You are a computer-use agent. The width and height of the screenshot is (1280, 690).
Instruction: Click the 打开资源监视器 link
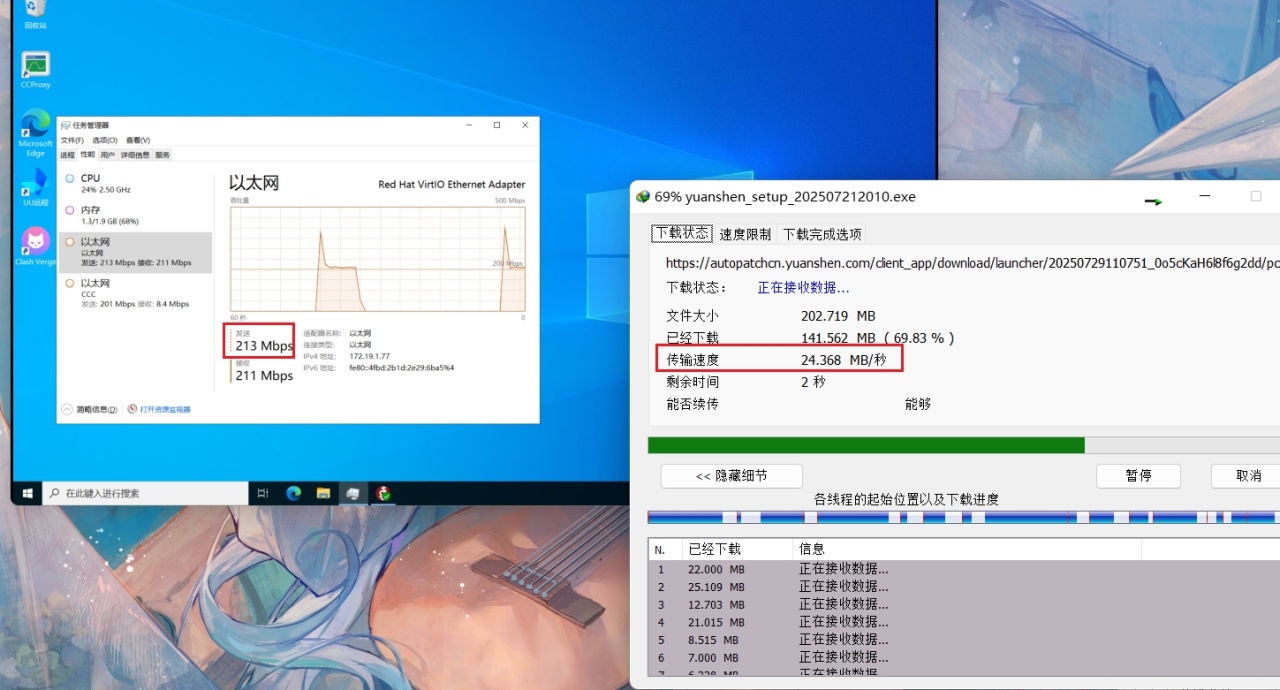165,409
